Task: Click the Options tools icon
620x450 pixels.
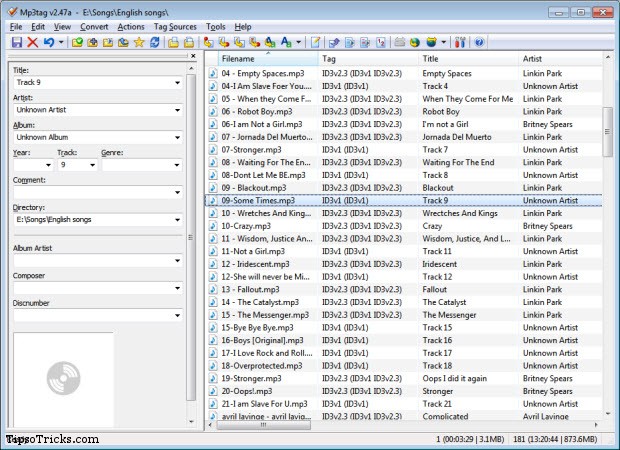Action: [460, 42]
